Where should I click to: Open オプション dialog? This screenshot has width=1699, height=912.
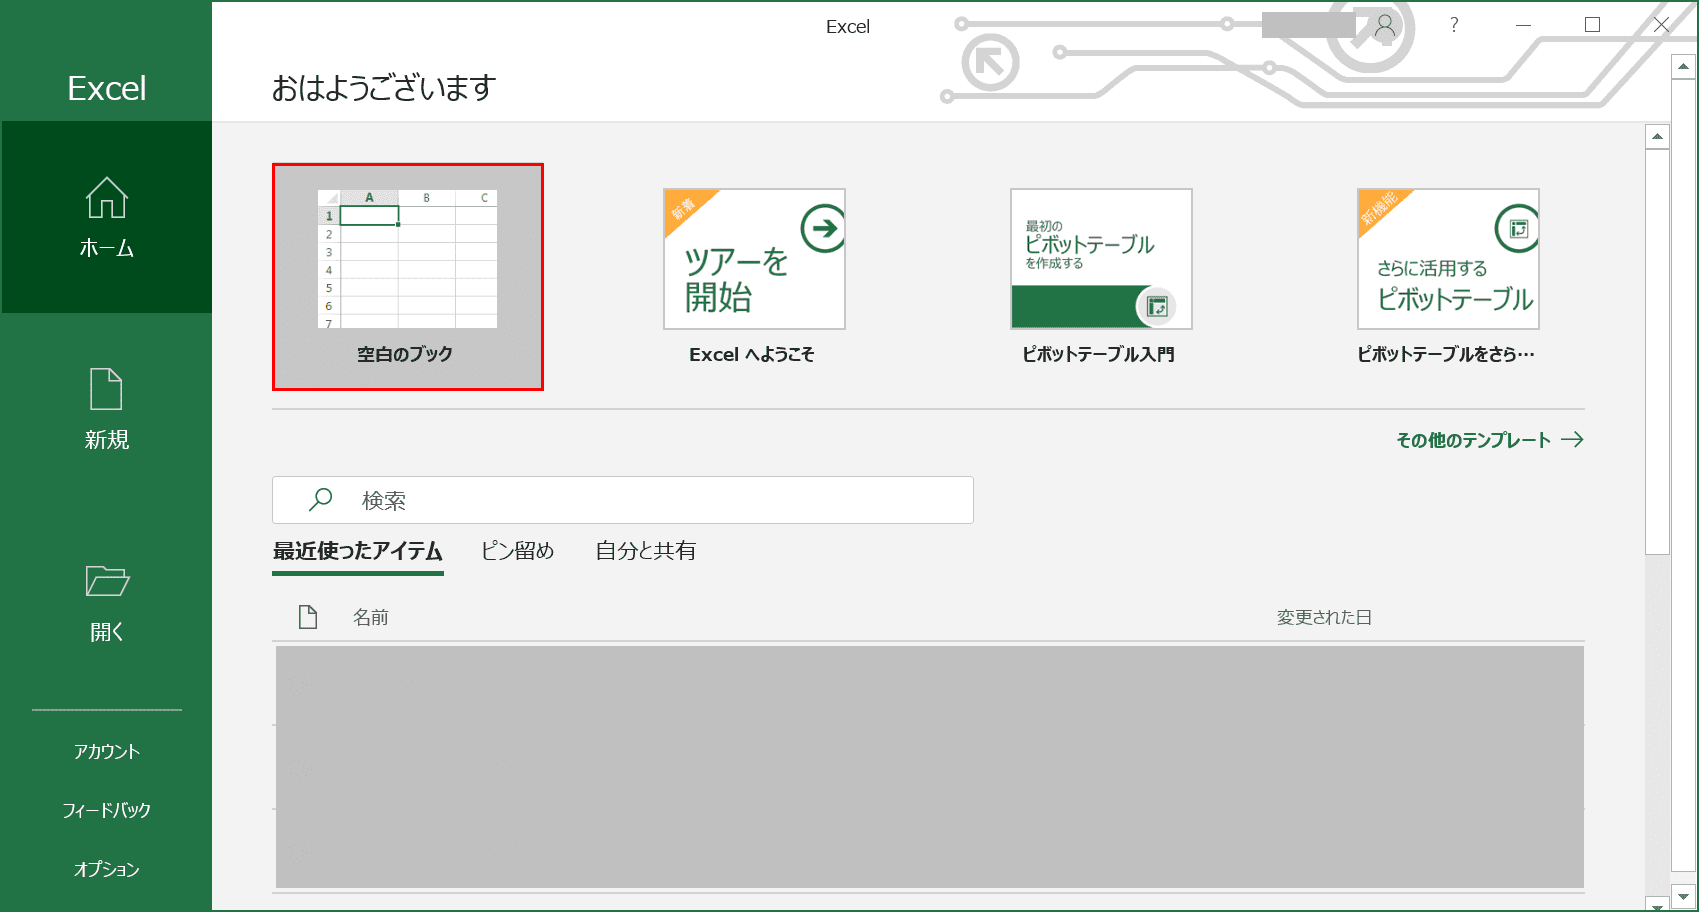click(x=106, y=869)
